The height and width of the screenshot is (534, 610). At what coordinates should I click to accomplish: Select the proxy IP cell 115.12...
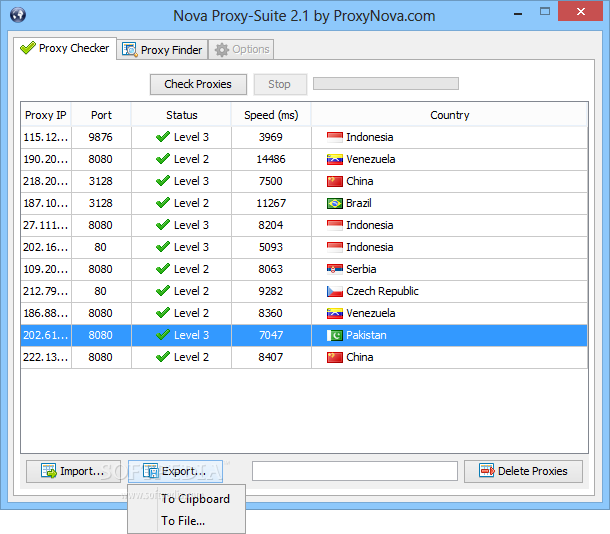46,137
